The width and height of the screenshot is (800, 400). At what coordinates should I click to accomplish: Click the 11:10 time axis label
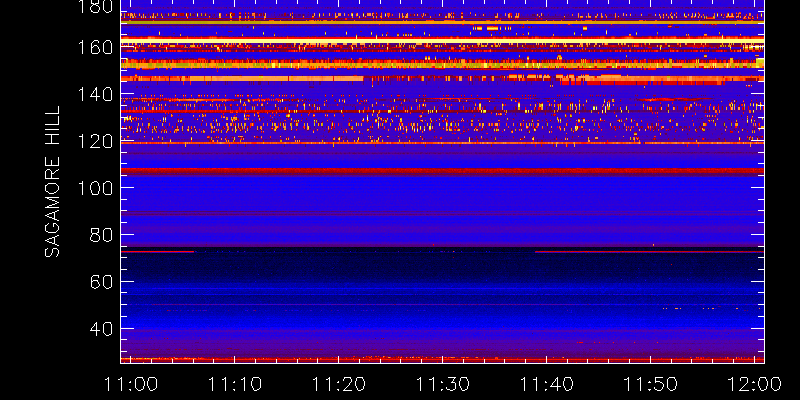point(235,384)
